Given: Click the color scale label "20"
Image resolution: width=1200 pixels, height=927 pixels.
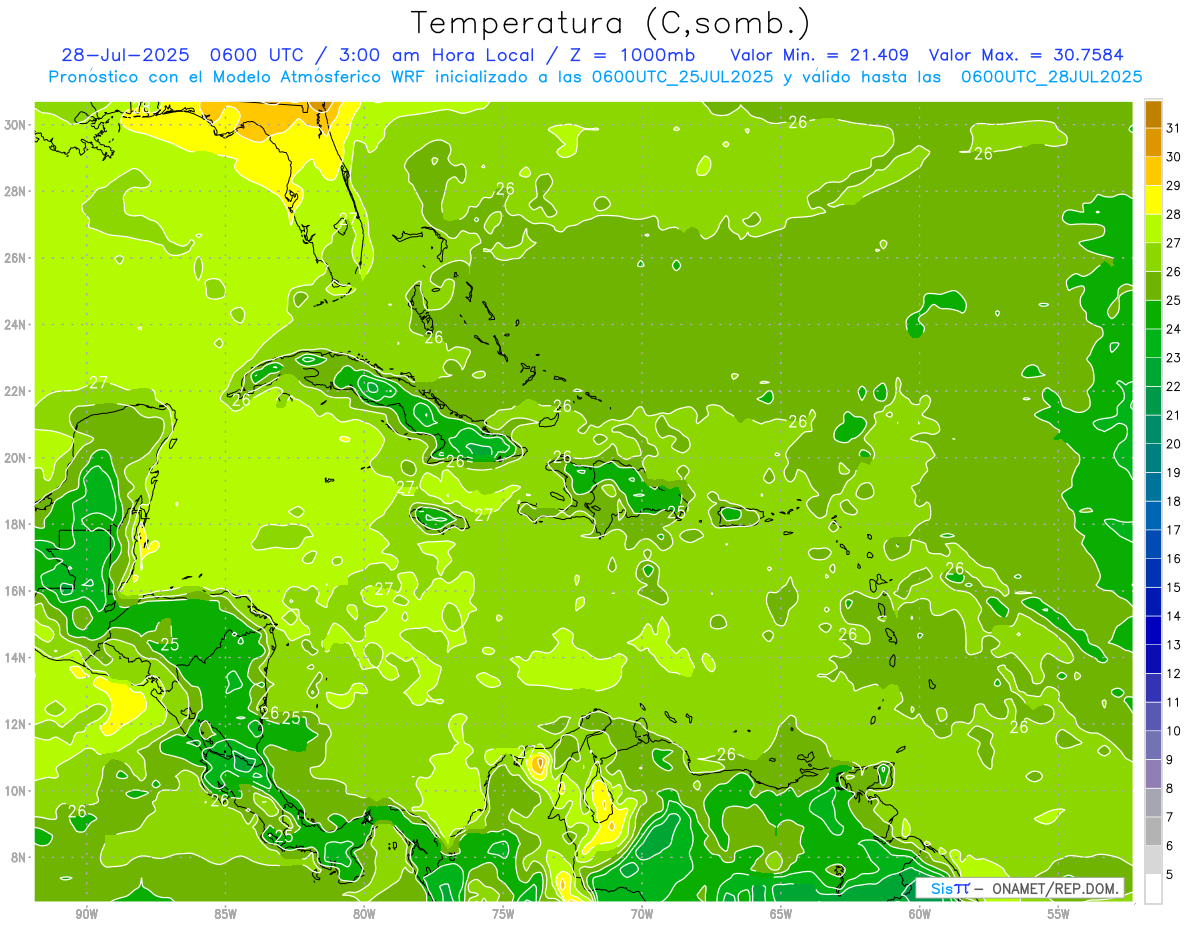Looking at the screenshot, I should click(1174, 444).
